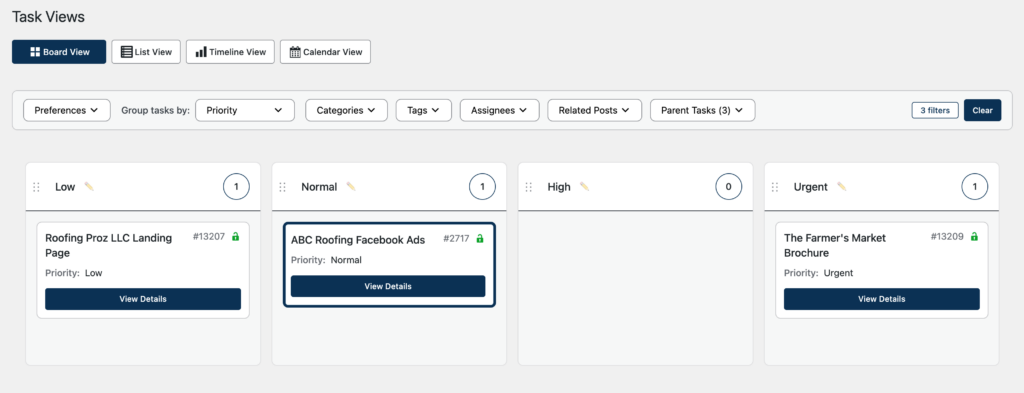Screen dimensions: 1024x393
Task: Grab the drag handle of the High column
Action: [x=529, y=187]
